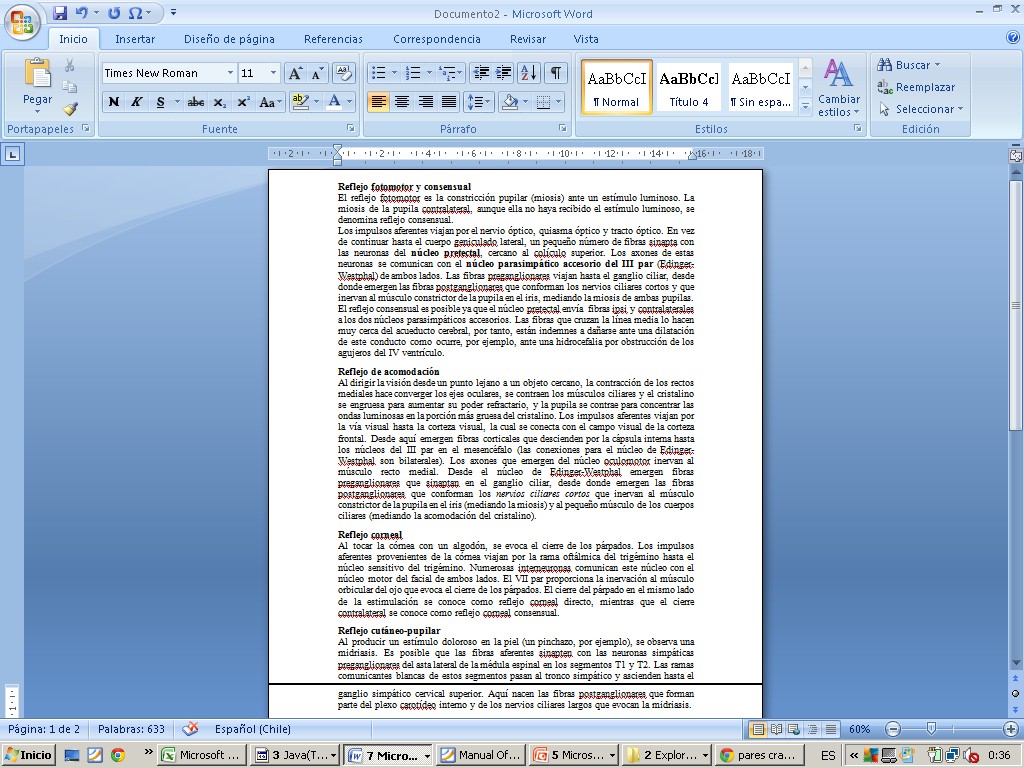This screenshot has height=768, width=1024.
Task: Click the Grow Font icon
Action: click(x=295, y=73)
